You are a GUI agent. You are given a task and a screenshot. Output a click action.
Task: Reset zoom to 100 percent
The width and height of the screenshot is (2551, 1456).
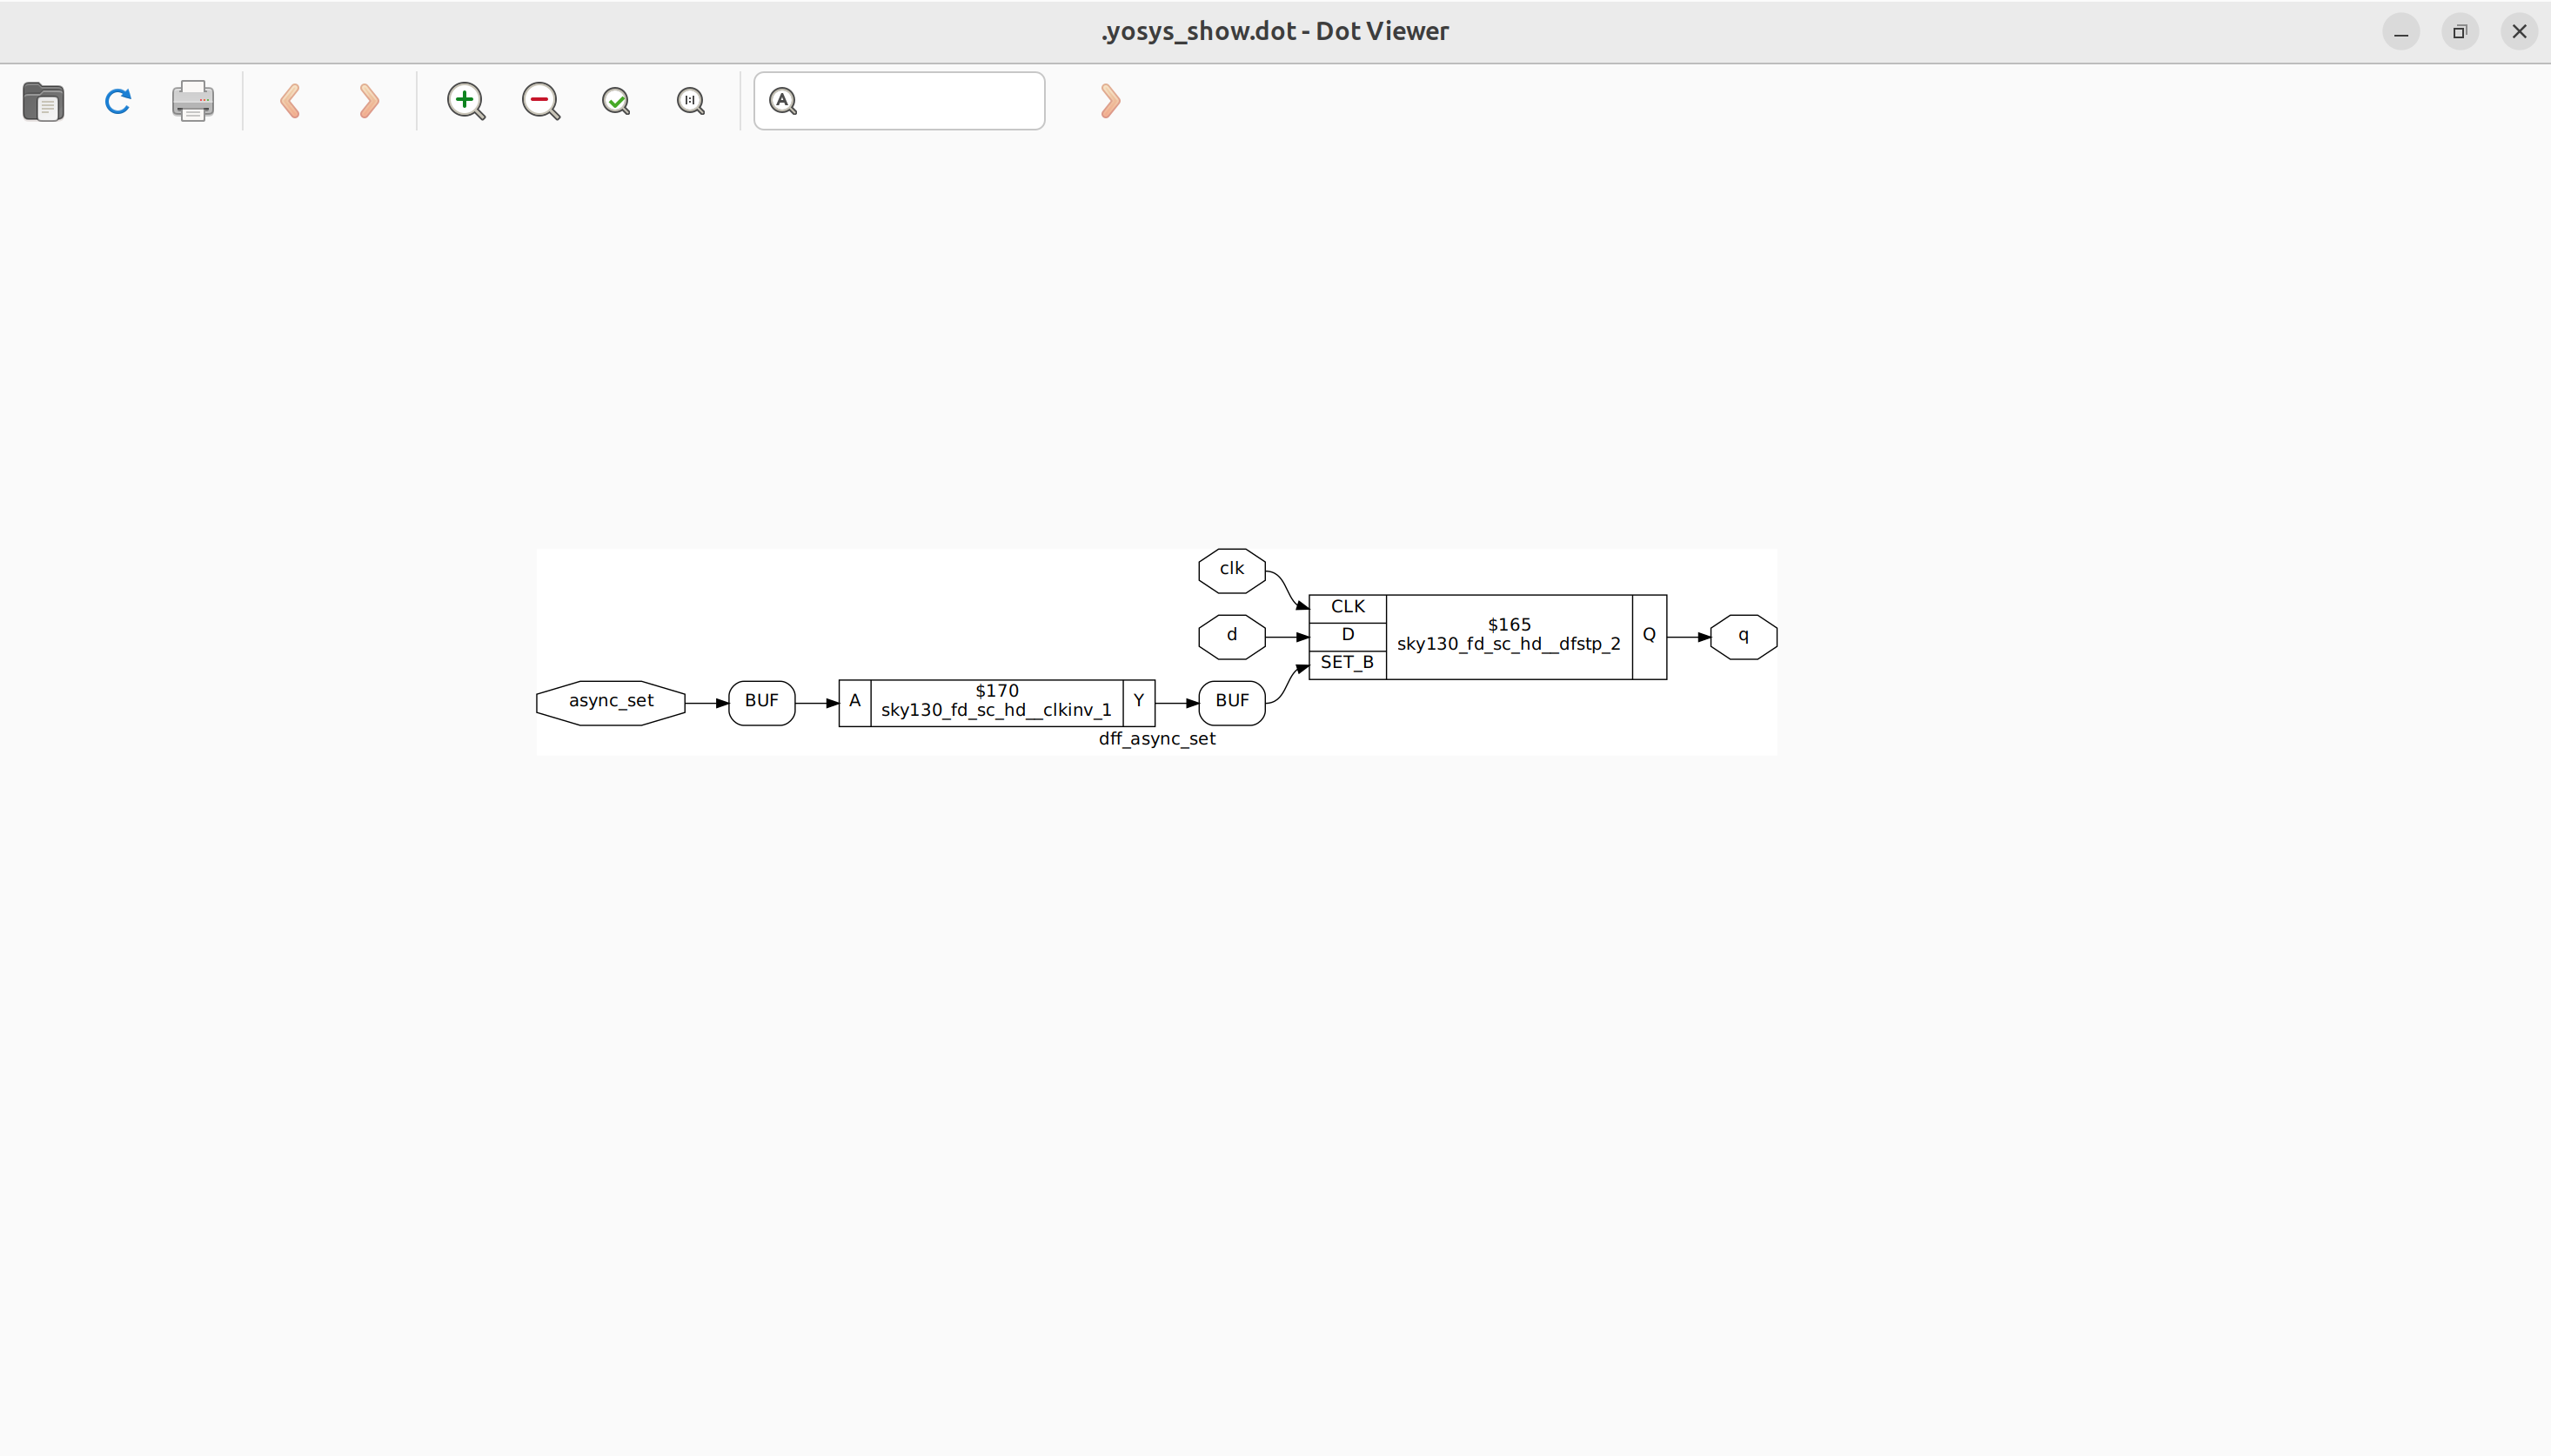coord(691,101)
